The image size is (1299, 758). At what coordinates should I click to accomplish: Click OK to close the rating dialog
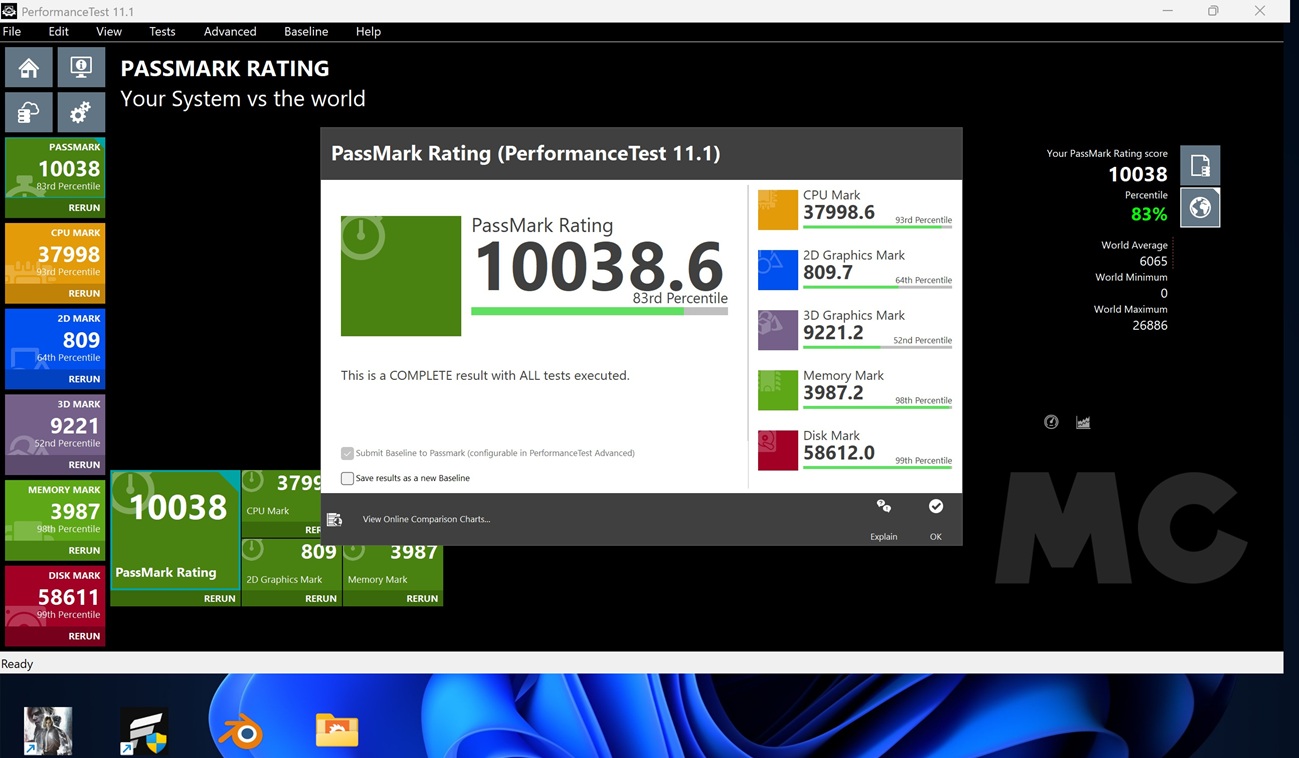(935, 508)
